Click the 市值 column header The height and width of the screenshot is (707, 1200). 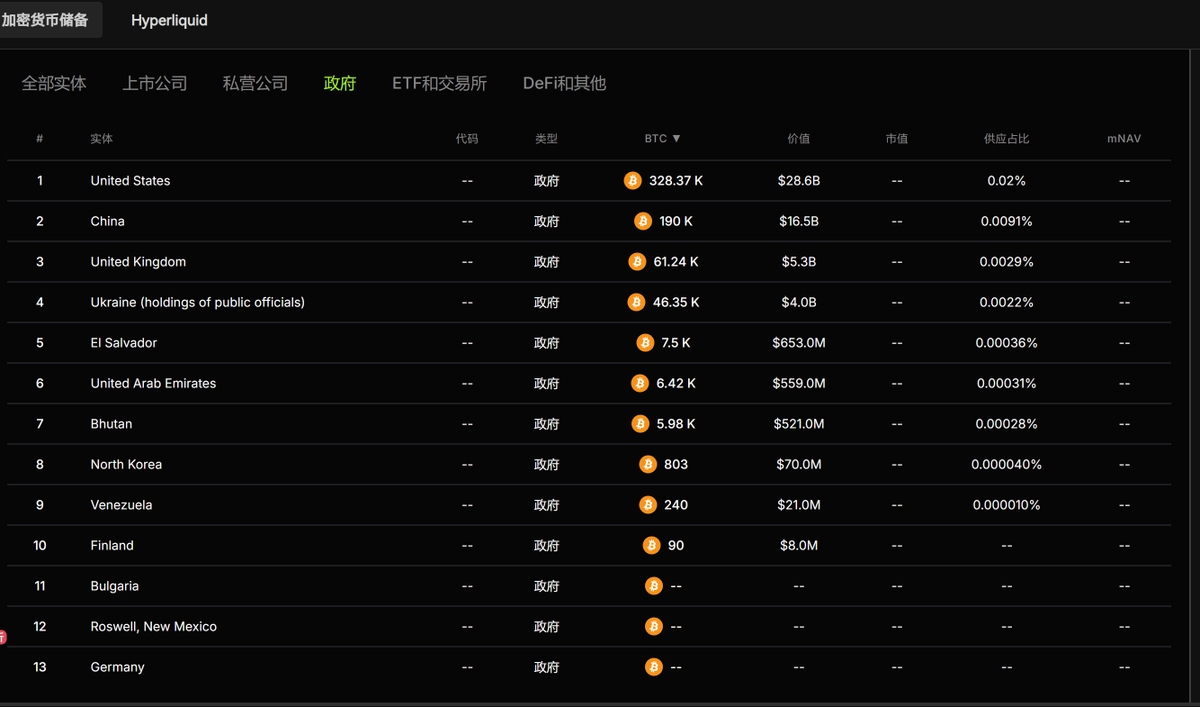896,139
